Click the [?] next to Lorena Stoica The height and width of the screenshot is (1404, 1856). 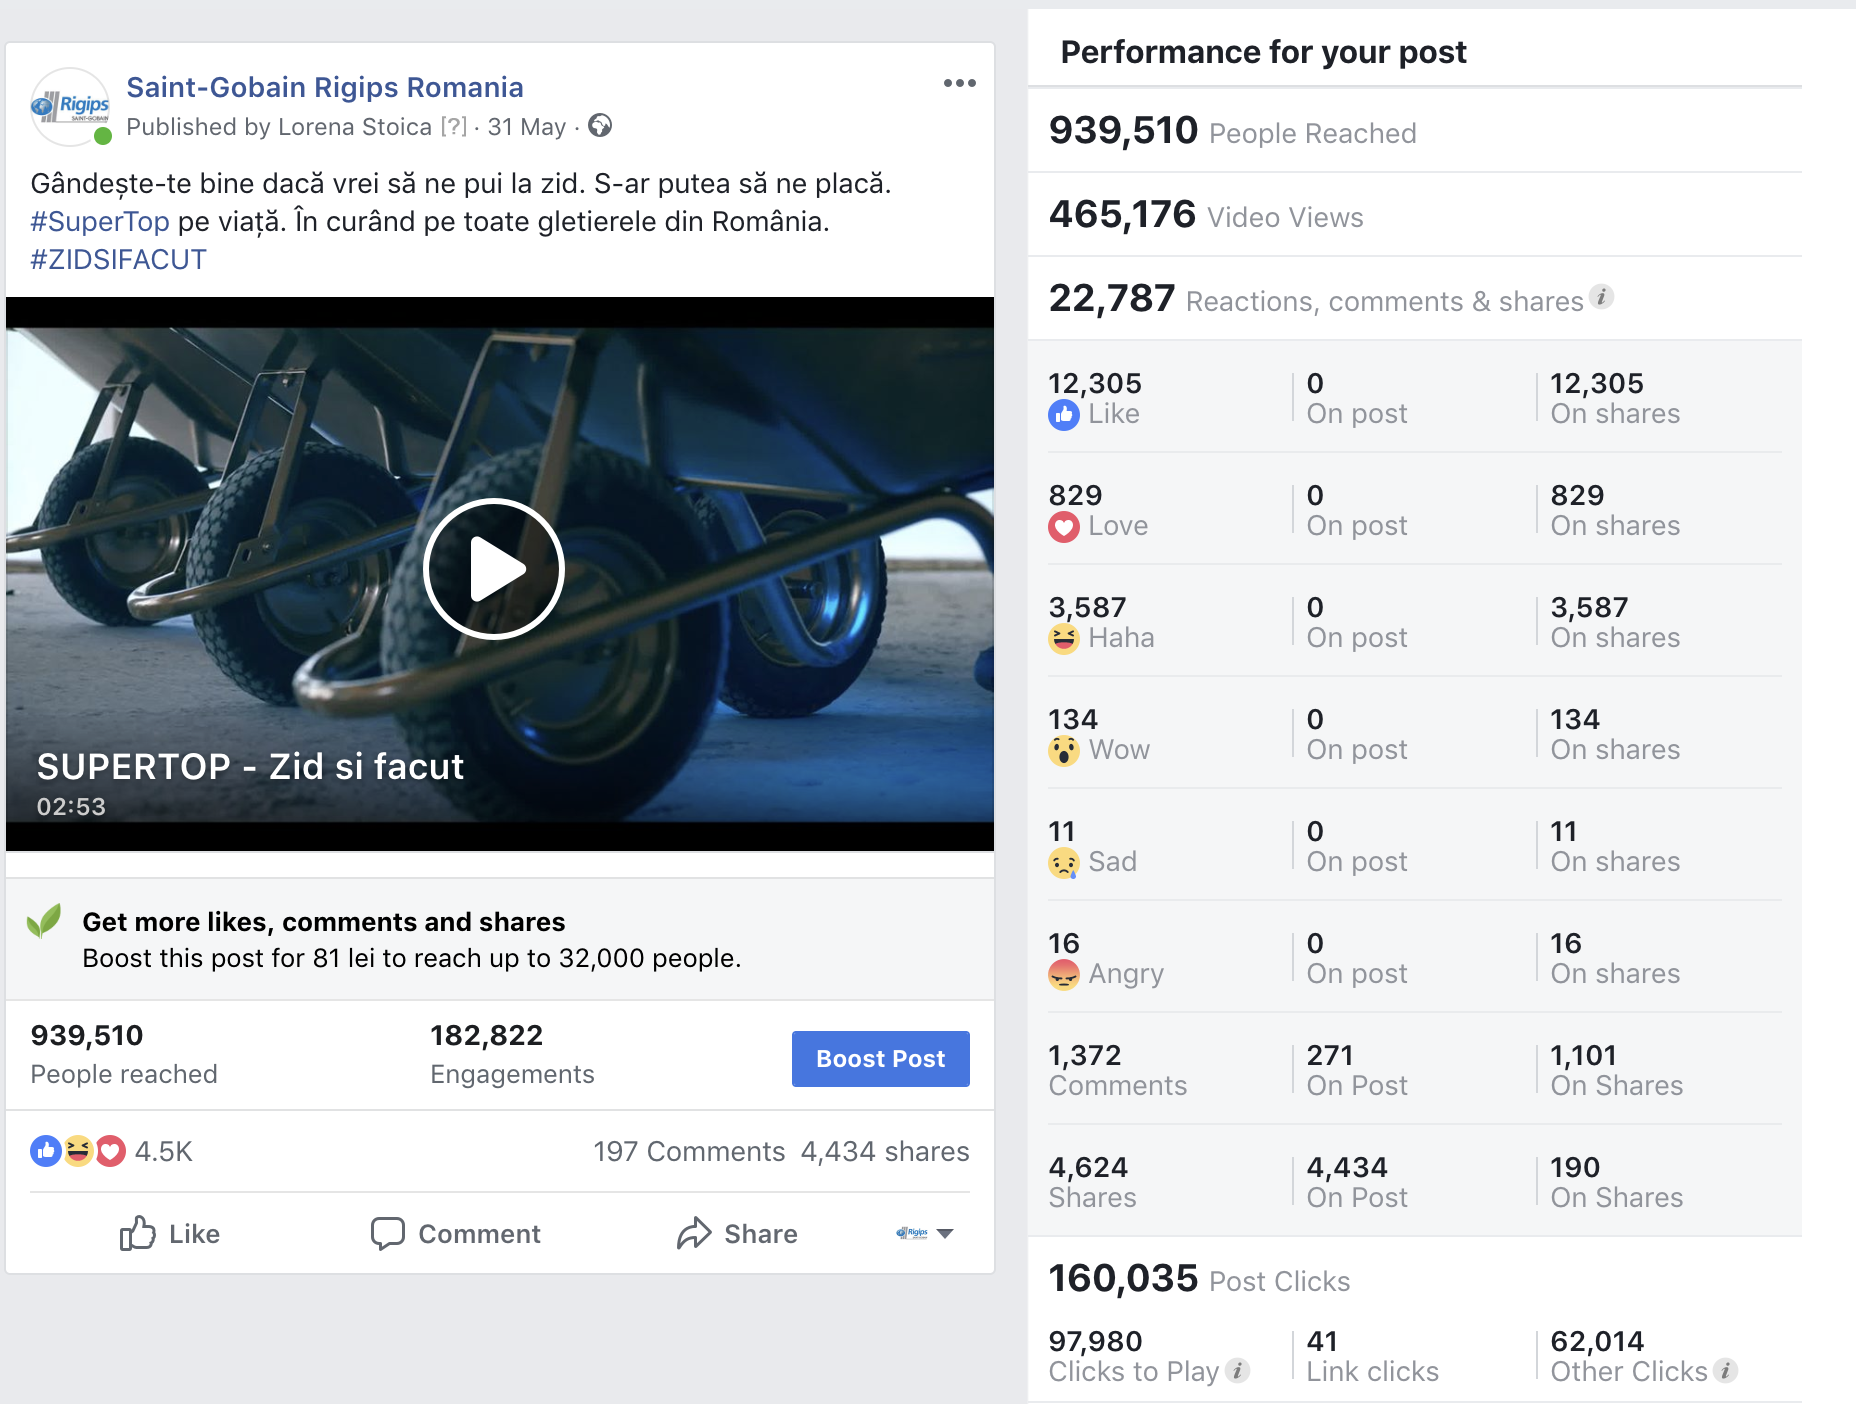pos(454,127)
